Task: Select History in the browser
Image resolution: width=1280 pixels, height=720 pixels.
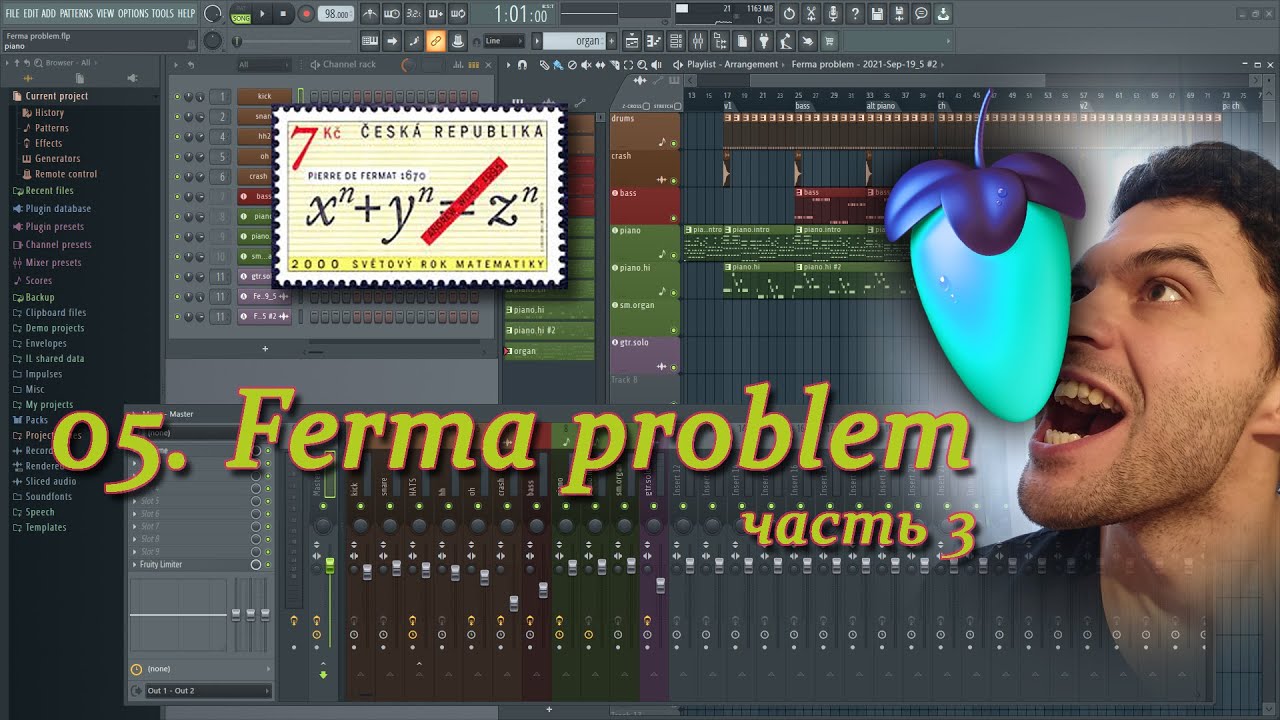Action: pyautogui.click(x=49, y=113)
